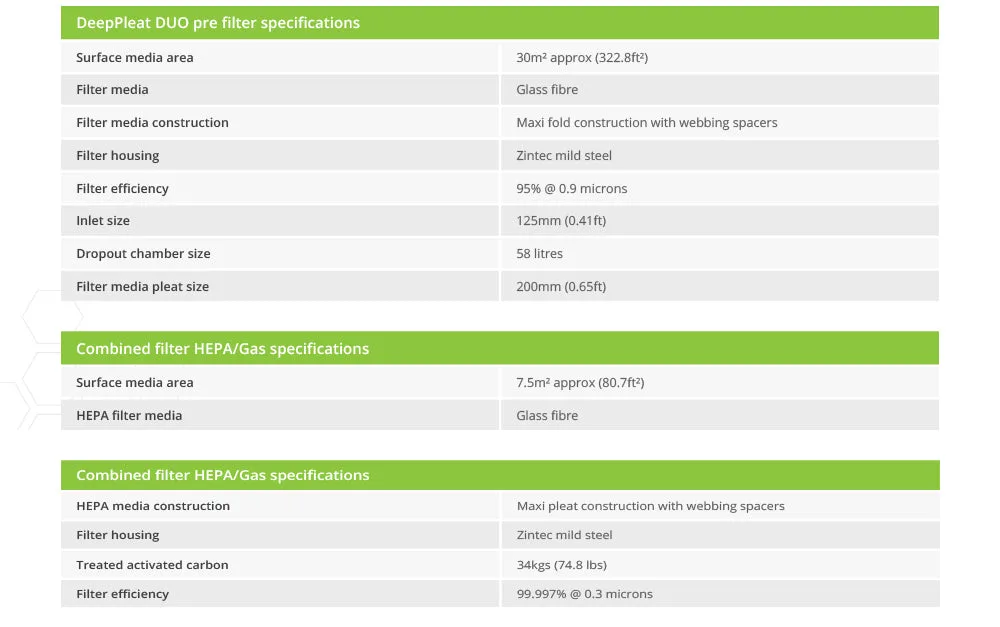Click the 'HEPA filter media' row label
The image size is (1000, 627).
point(129,416)
